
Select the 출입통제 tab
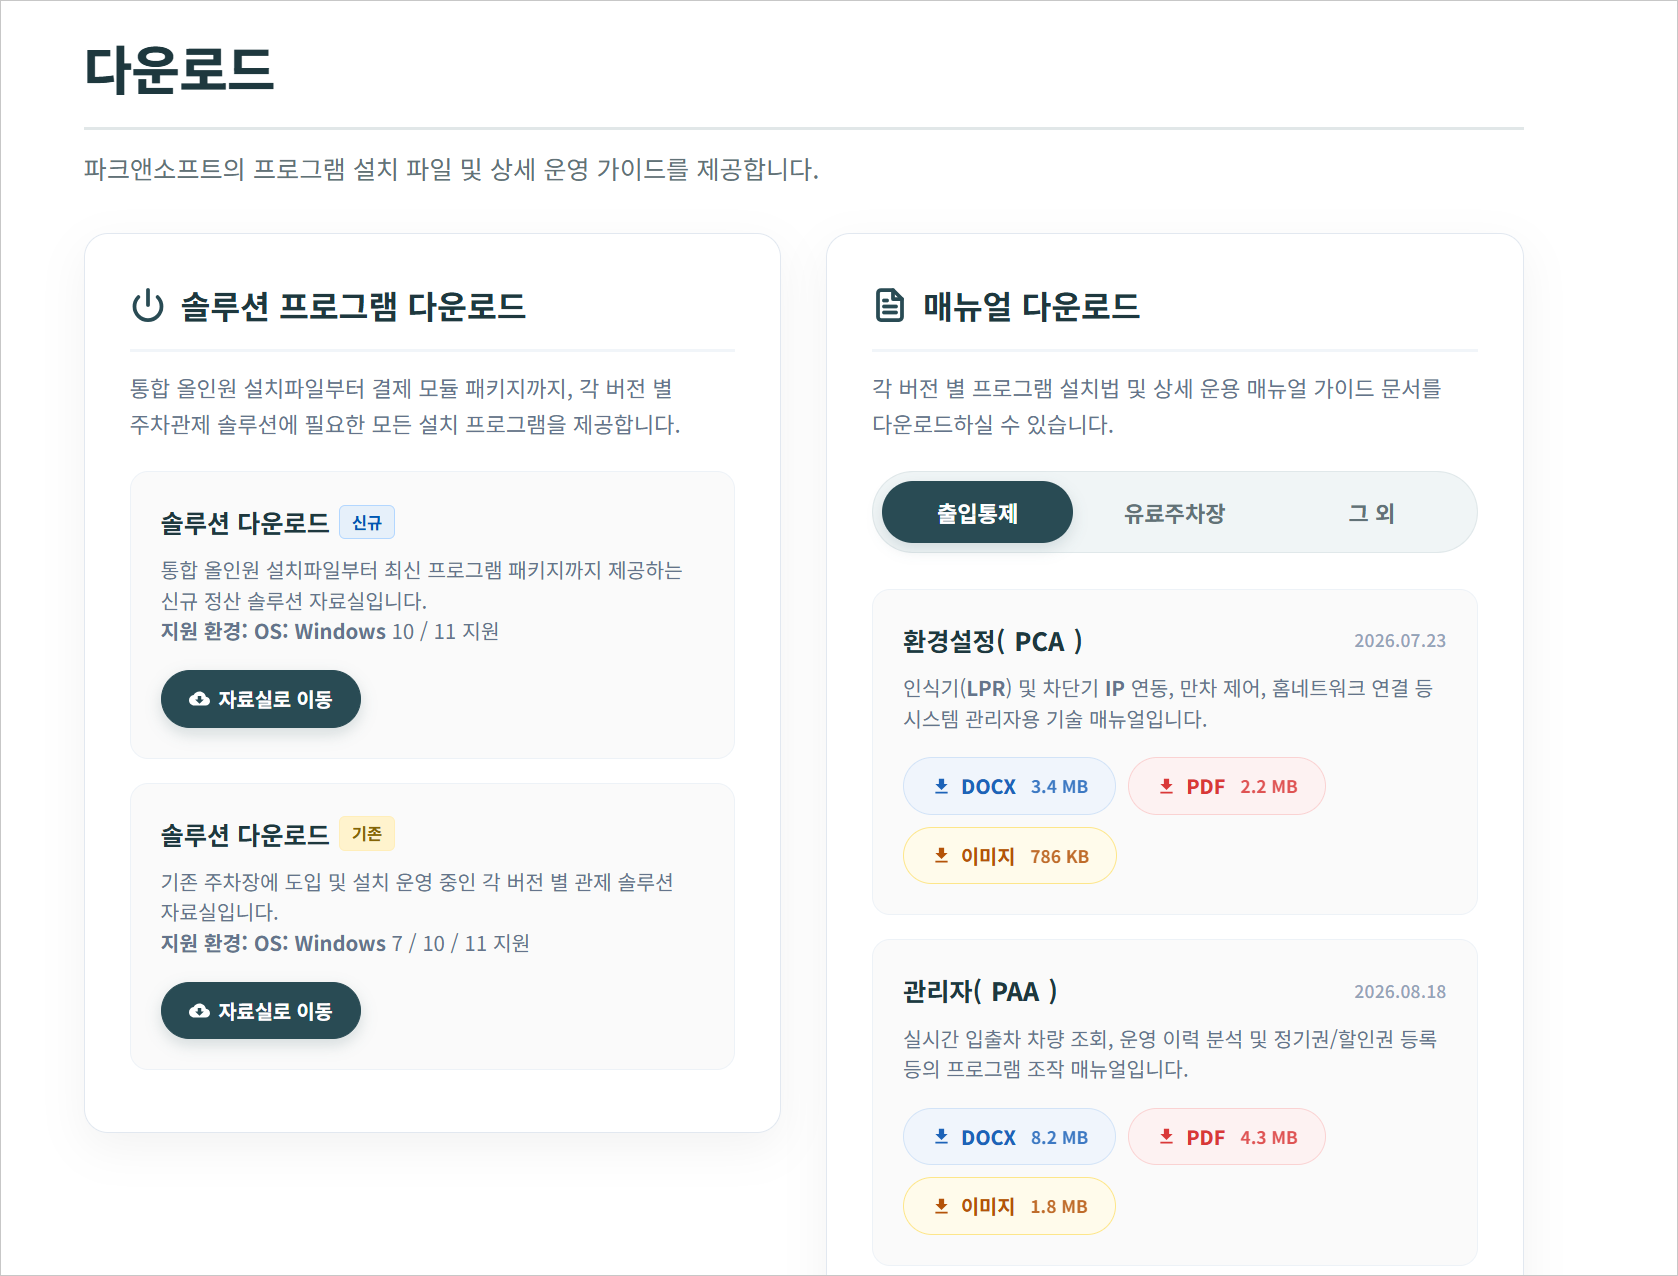[x=977, y=512]
